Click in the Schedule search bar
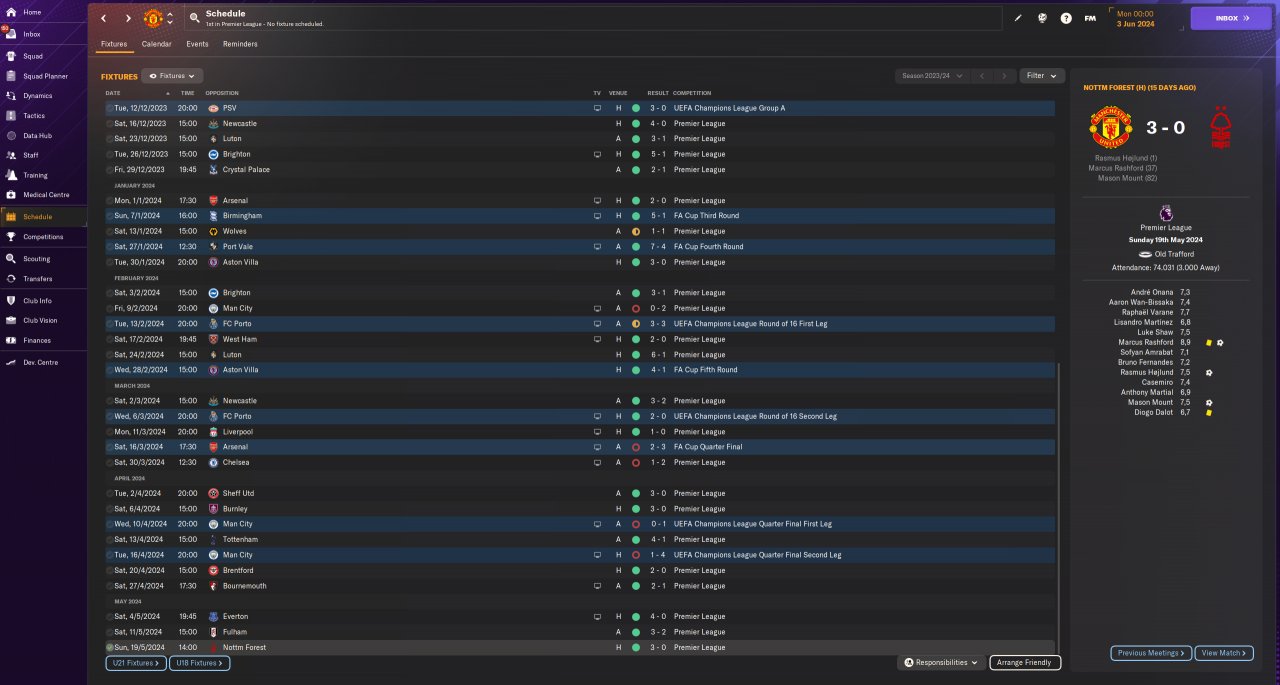The image size is (1280, 685). (595, 18)
